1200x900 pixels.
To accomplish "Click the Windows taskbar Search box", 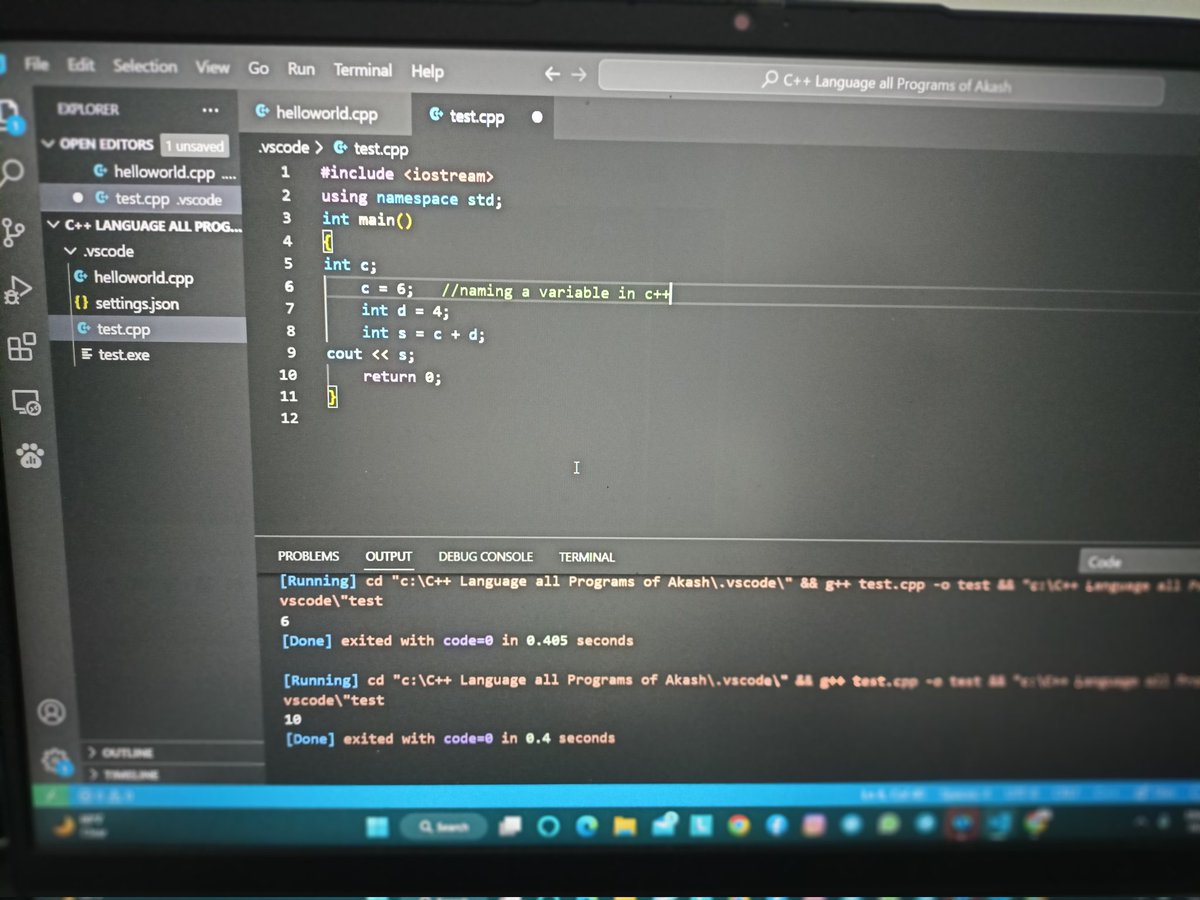I will pyautogui.click(x=443, y=827).
